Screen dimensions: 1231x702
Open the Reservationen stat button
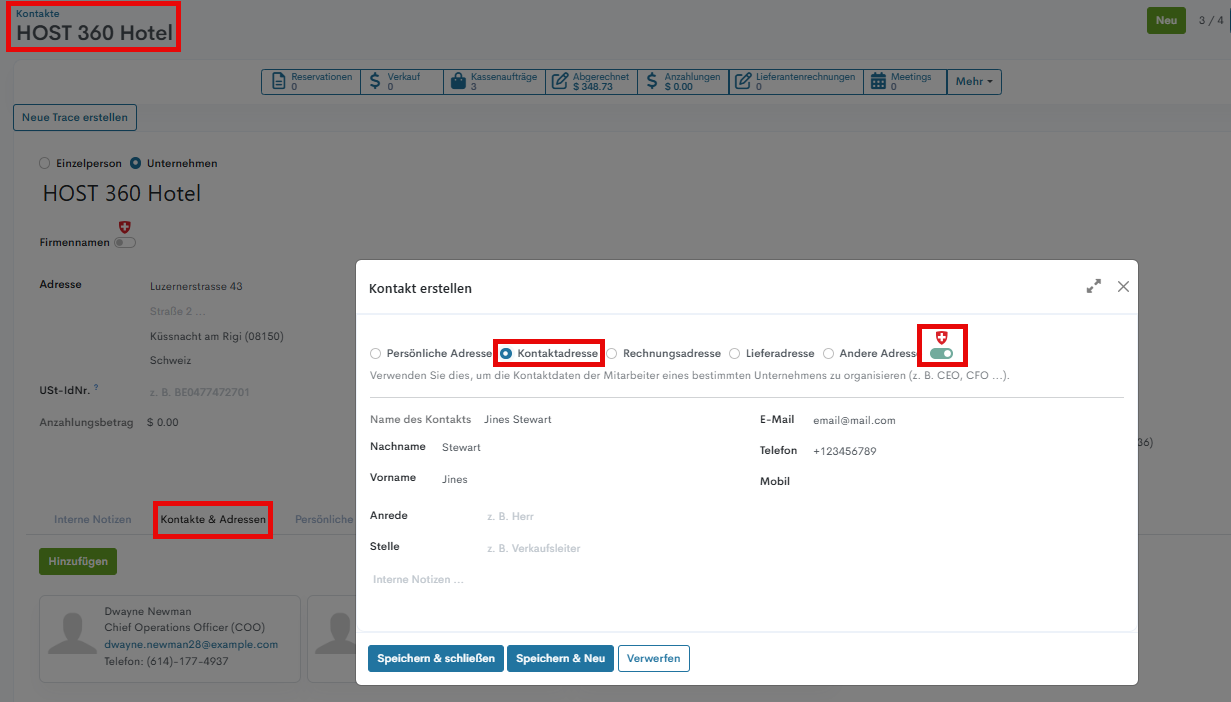[311, 82]
